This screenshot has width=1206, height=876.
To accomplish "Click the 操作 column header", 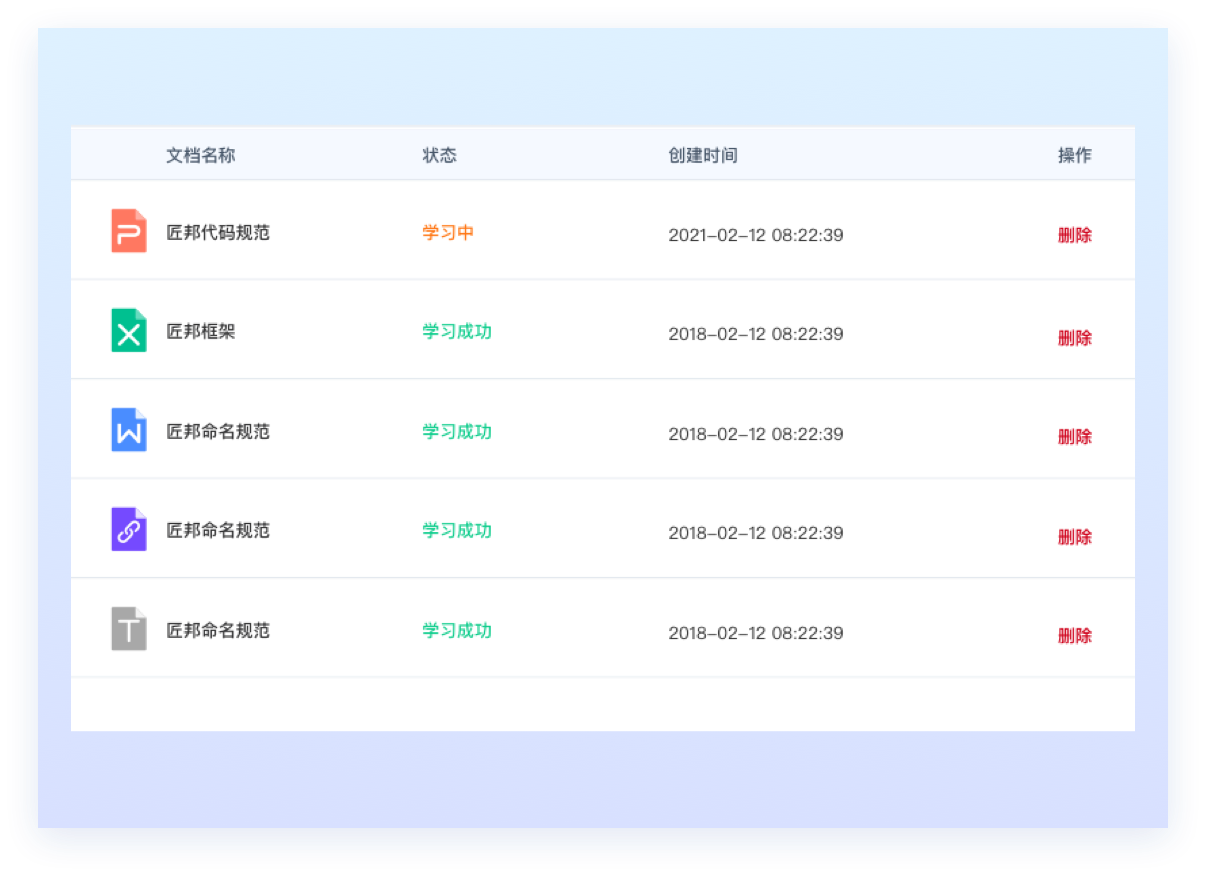I will tap(1074, 155).
